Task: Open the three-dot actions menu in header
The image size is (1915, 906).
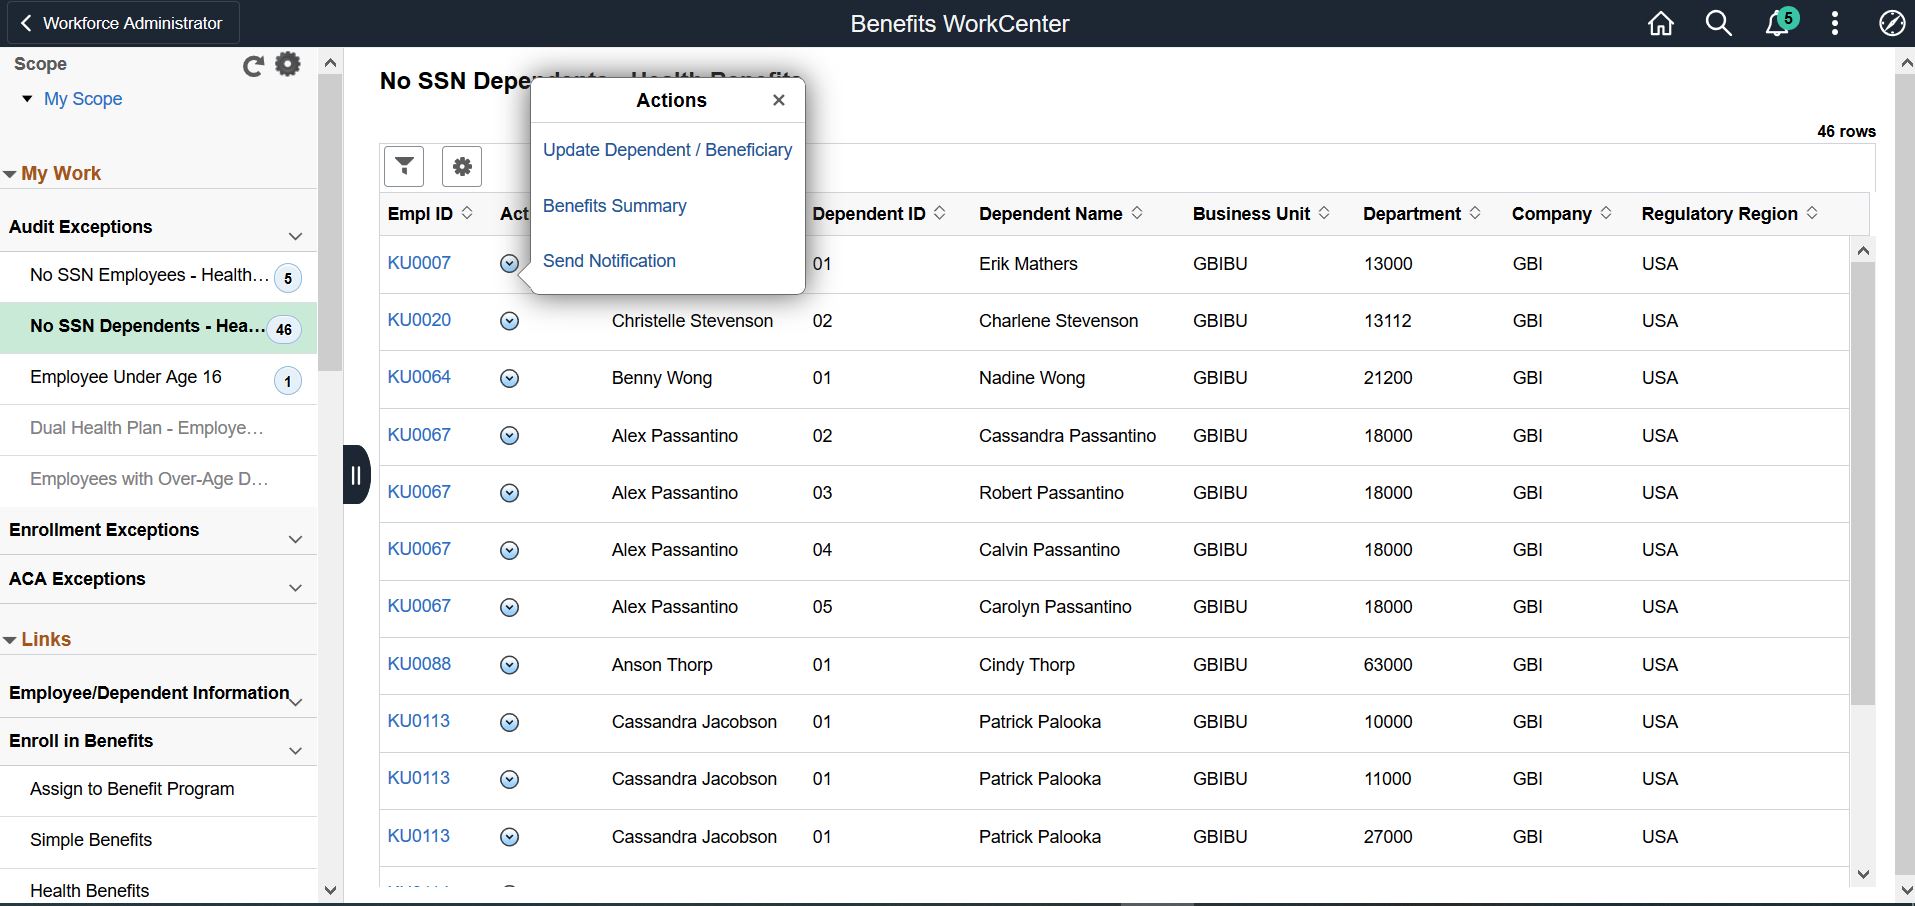Action: coord(1834,24)
